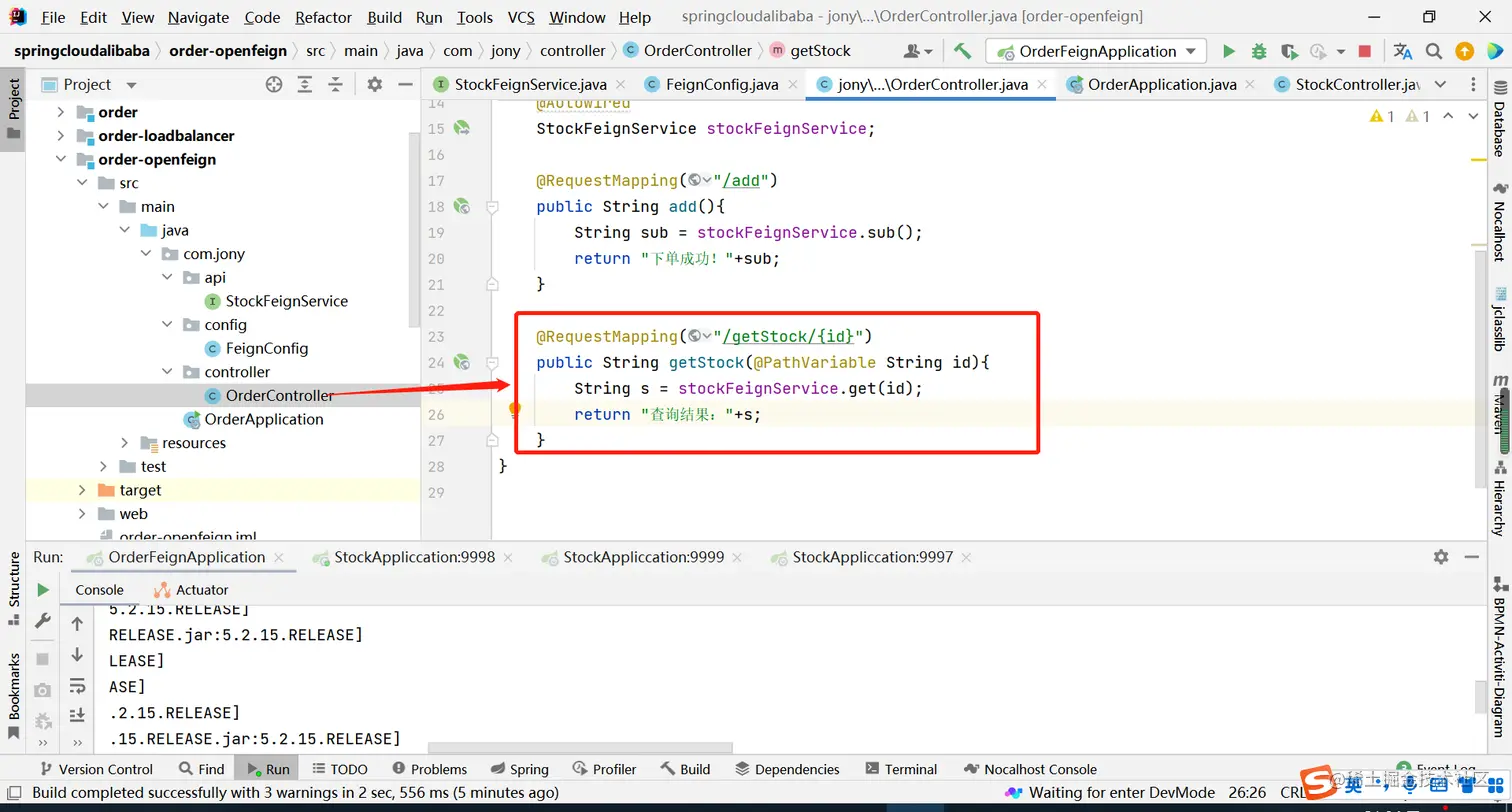Collapse the order-openfeign module node
1512x812 pixels.
point(61,159)
